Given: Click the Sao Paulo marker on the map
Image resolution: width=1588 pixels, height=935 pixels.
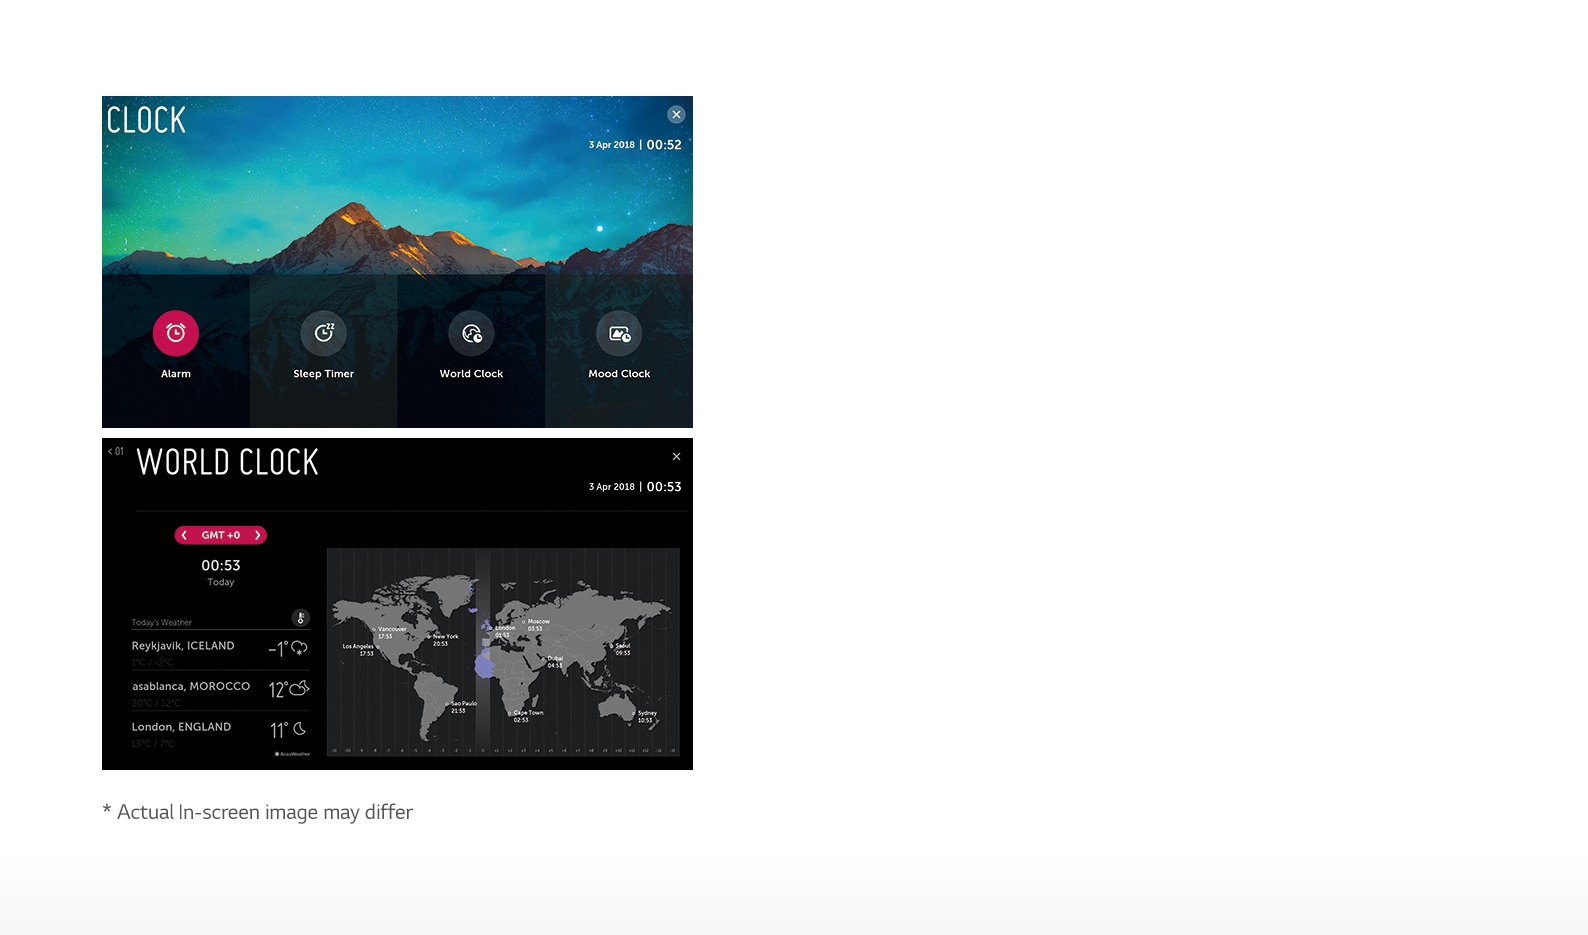Looking at the screenshot, I should 447,704.
